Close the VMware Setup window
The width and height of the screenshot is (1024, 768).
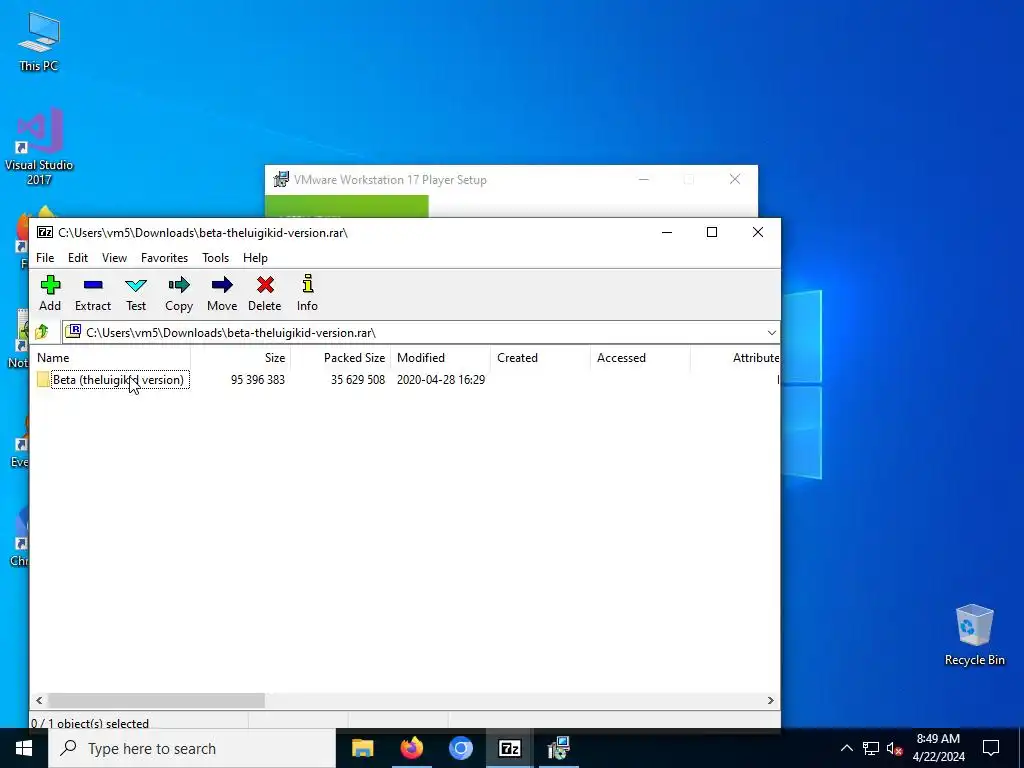point(735,179)
